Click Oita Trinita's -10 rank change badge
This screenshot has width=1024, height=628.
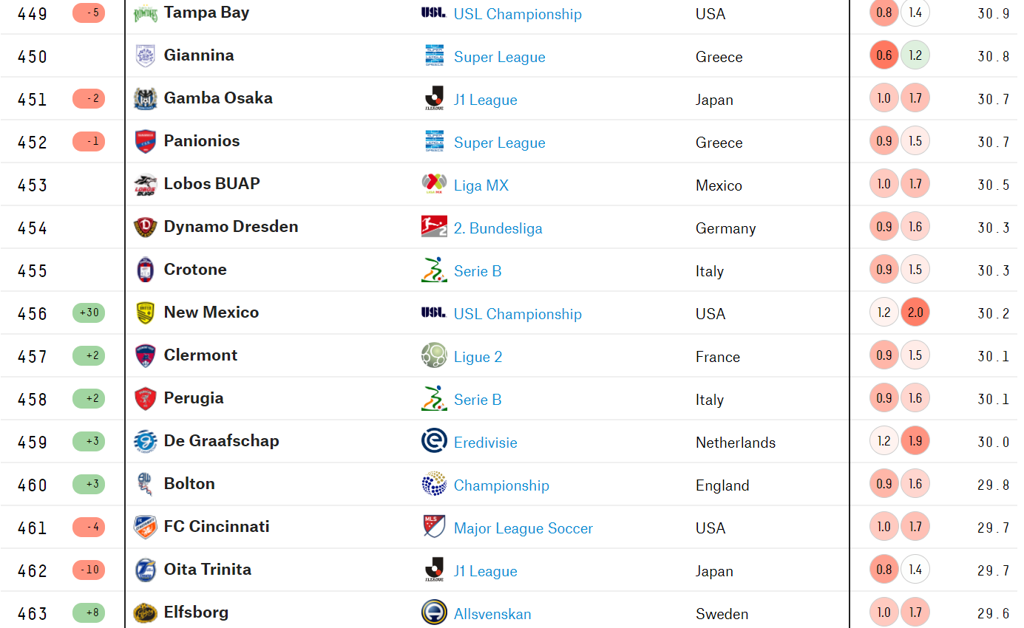(x=89, y=570)
